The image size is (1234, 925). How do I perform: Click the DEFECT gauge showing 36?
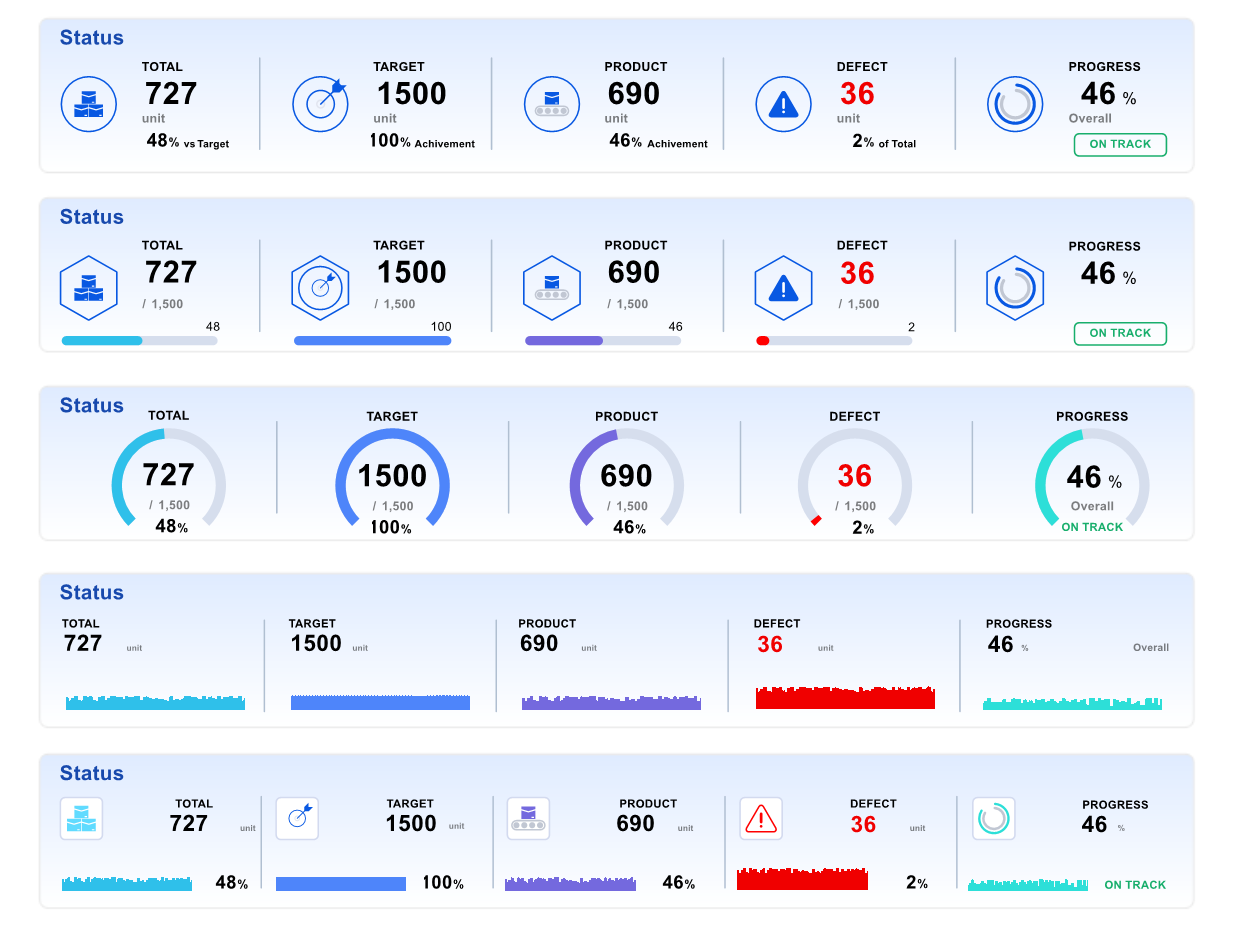[855, 478]
